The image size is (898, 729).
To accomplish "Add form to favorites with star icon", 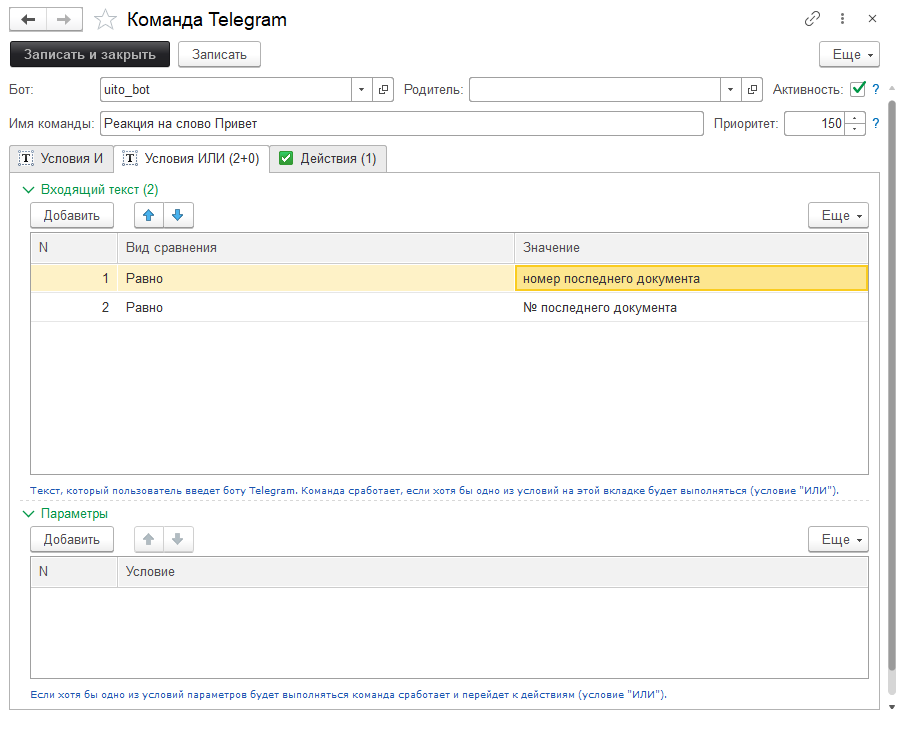I will 103,19.
